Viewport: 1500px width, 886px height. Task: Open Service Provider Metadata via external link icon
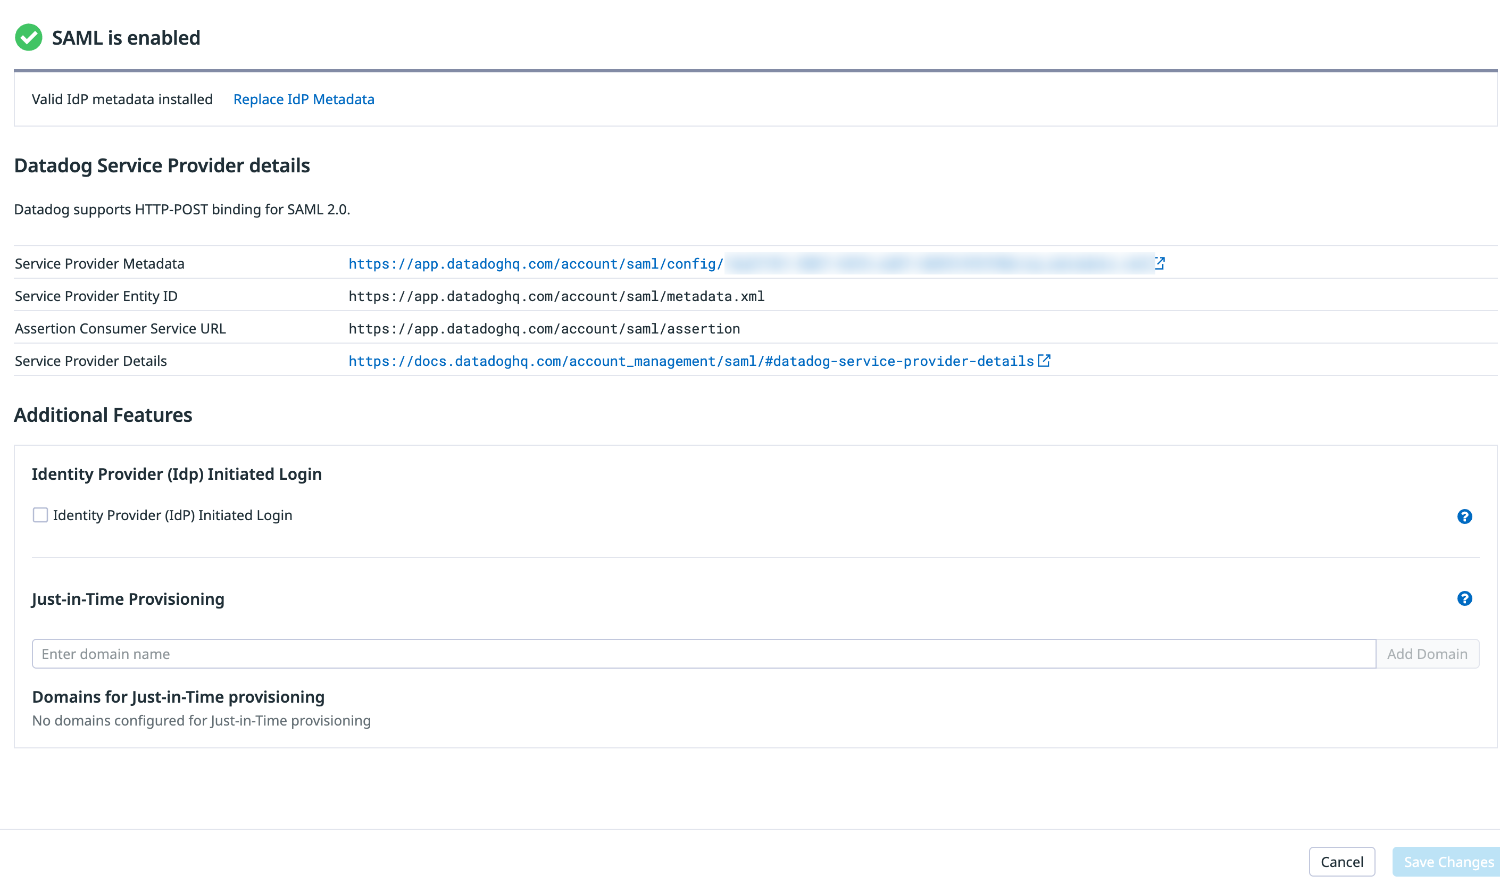tap(1158, 263)
